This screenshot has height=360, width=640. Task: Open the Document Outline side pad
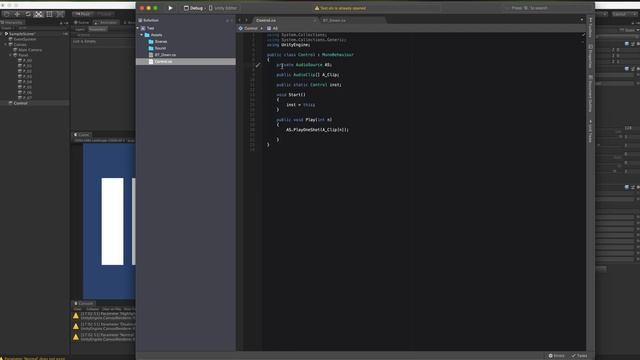coord(591,94)
